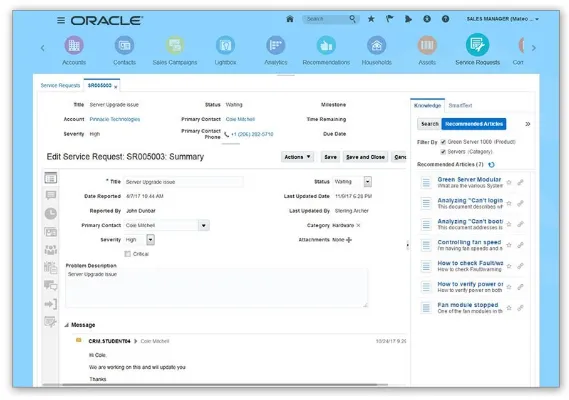Toggle the Critical checkbox
The image size is (569, 400).
[x=128, y=254]
